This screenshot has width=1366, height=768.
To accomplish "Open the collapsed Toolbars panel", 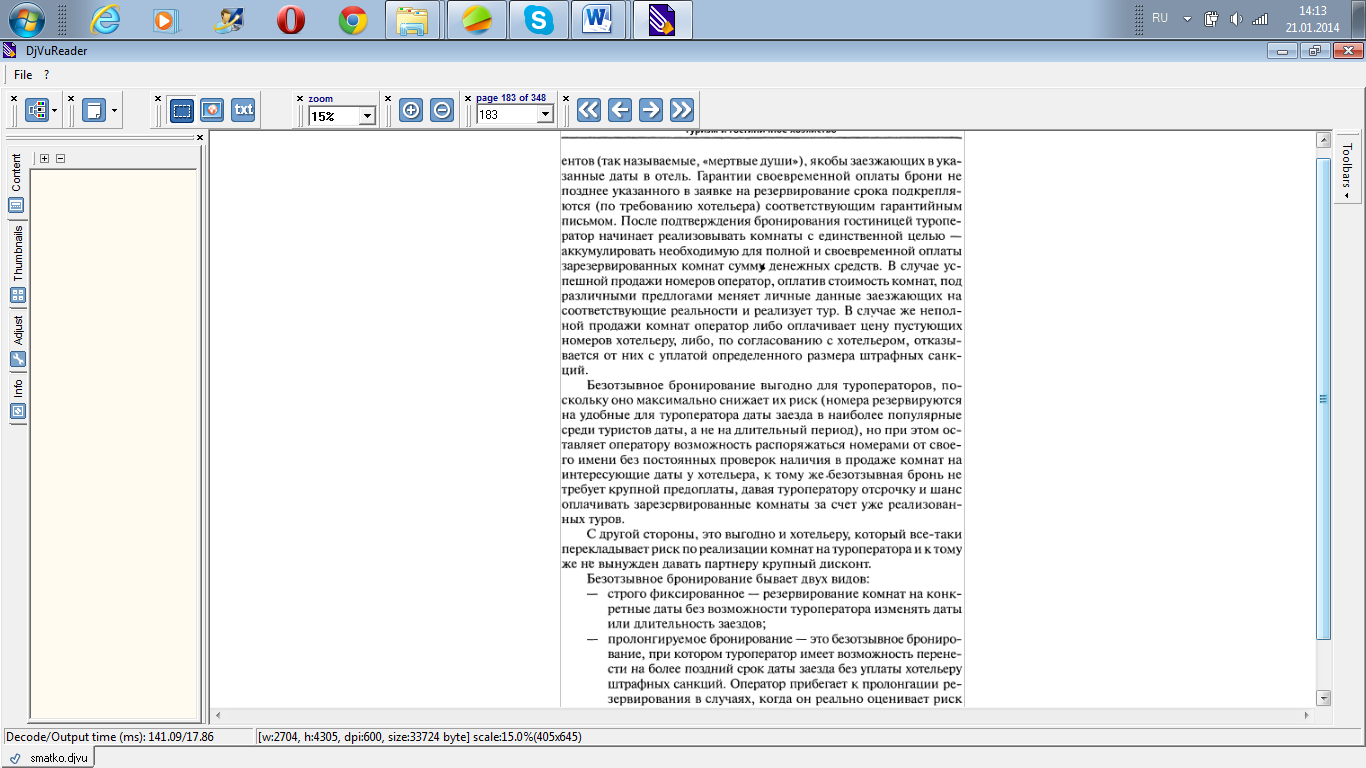I will click(1347, 167).
